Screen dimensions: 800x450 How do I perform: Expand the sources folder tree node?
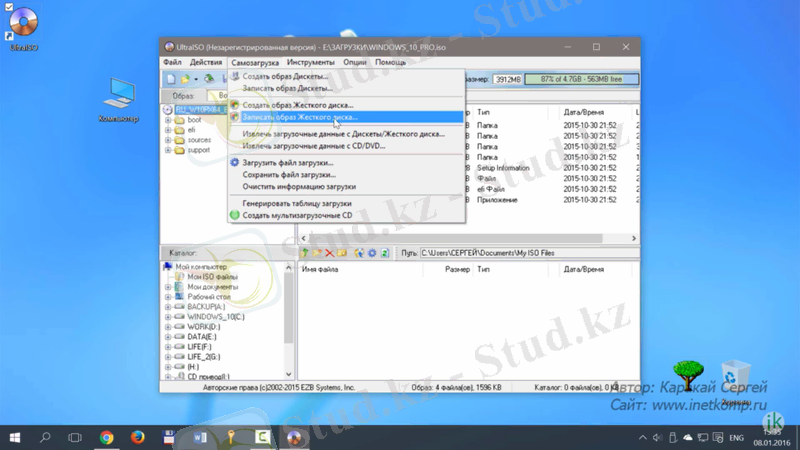coord(168,141)
